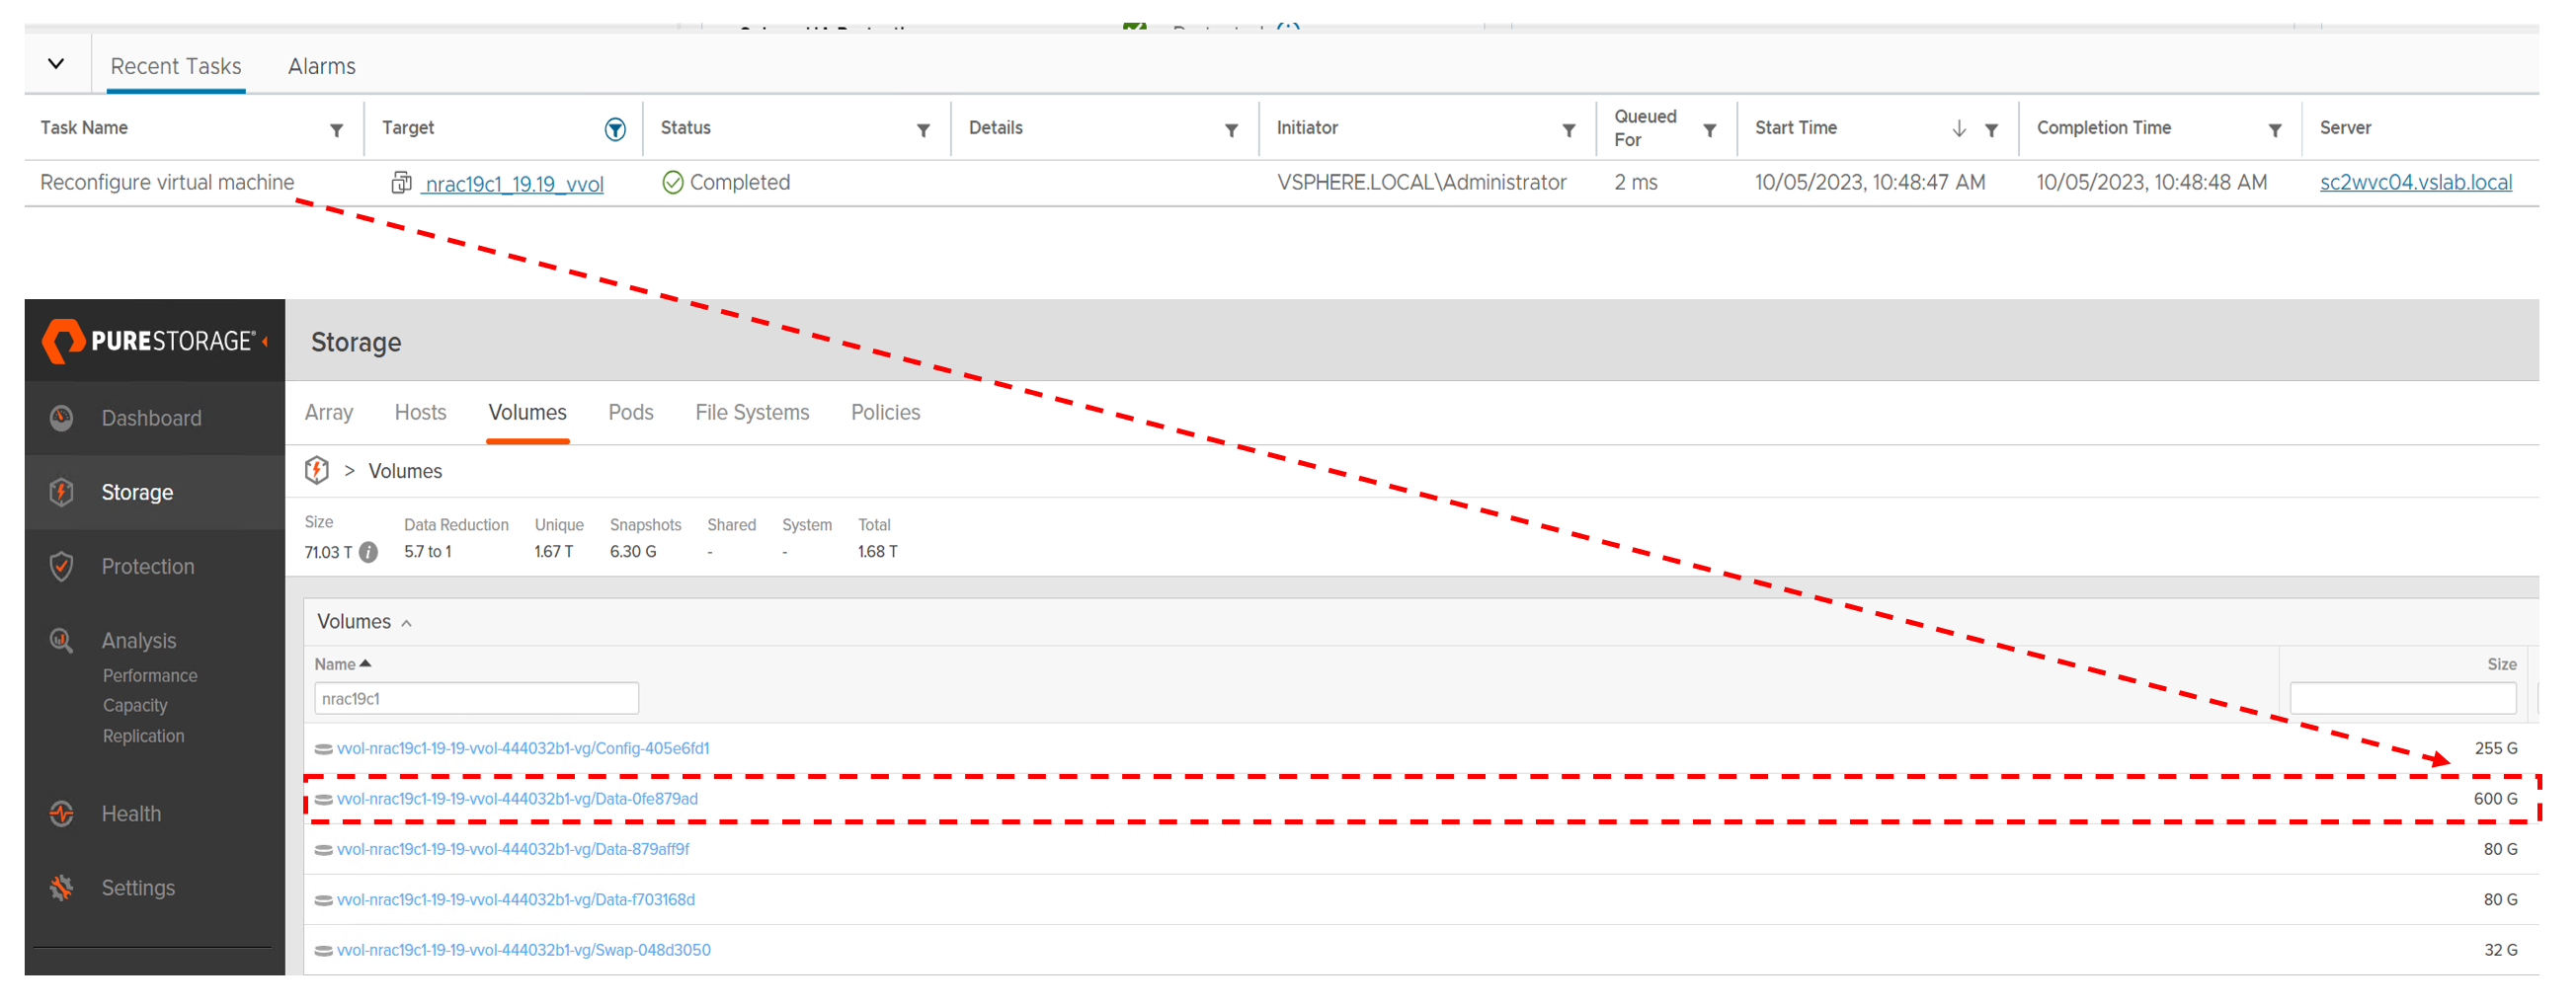Focus the Size filter input field

[x=2402, y=698]
